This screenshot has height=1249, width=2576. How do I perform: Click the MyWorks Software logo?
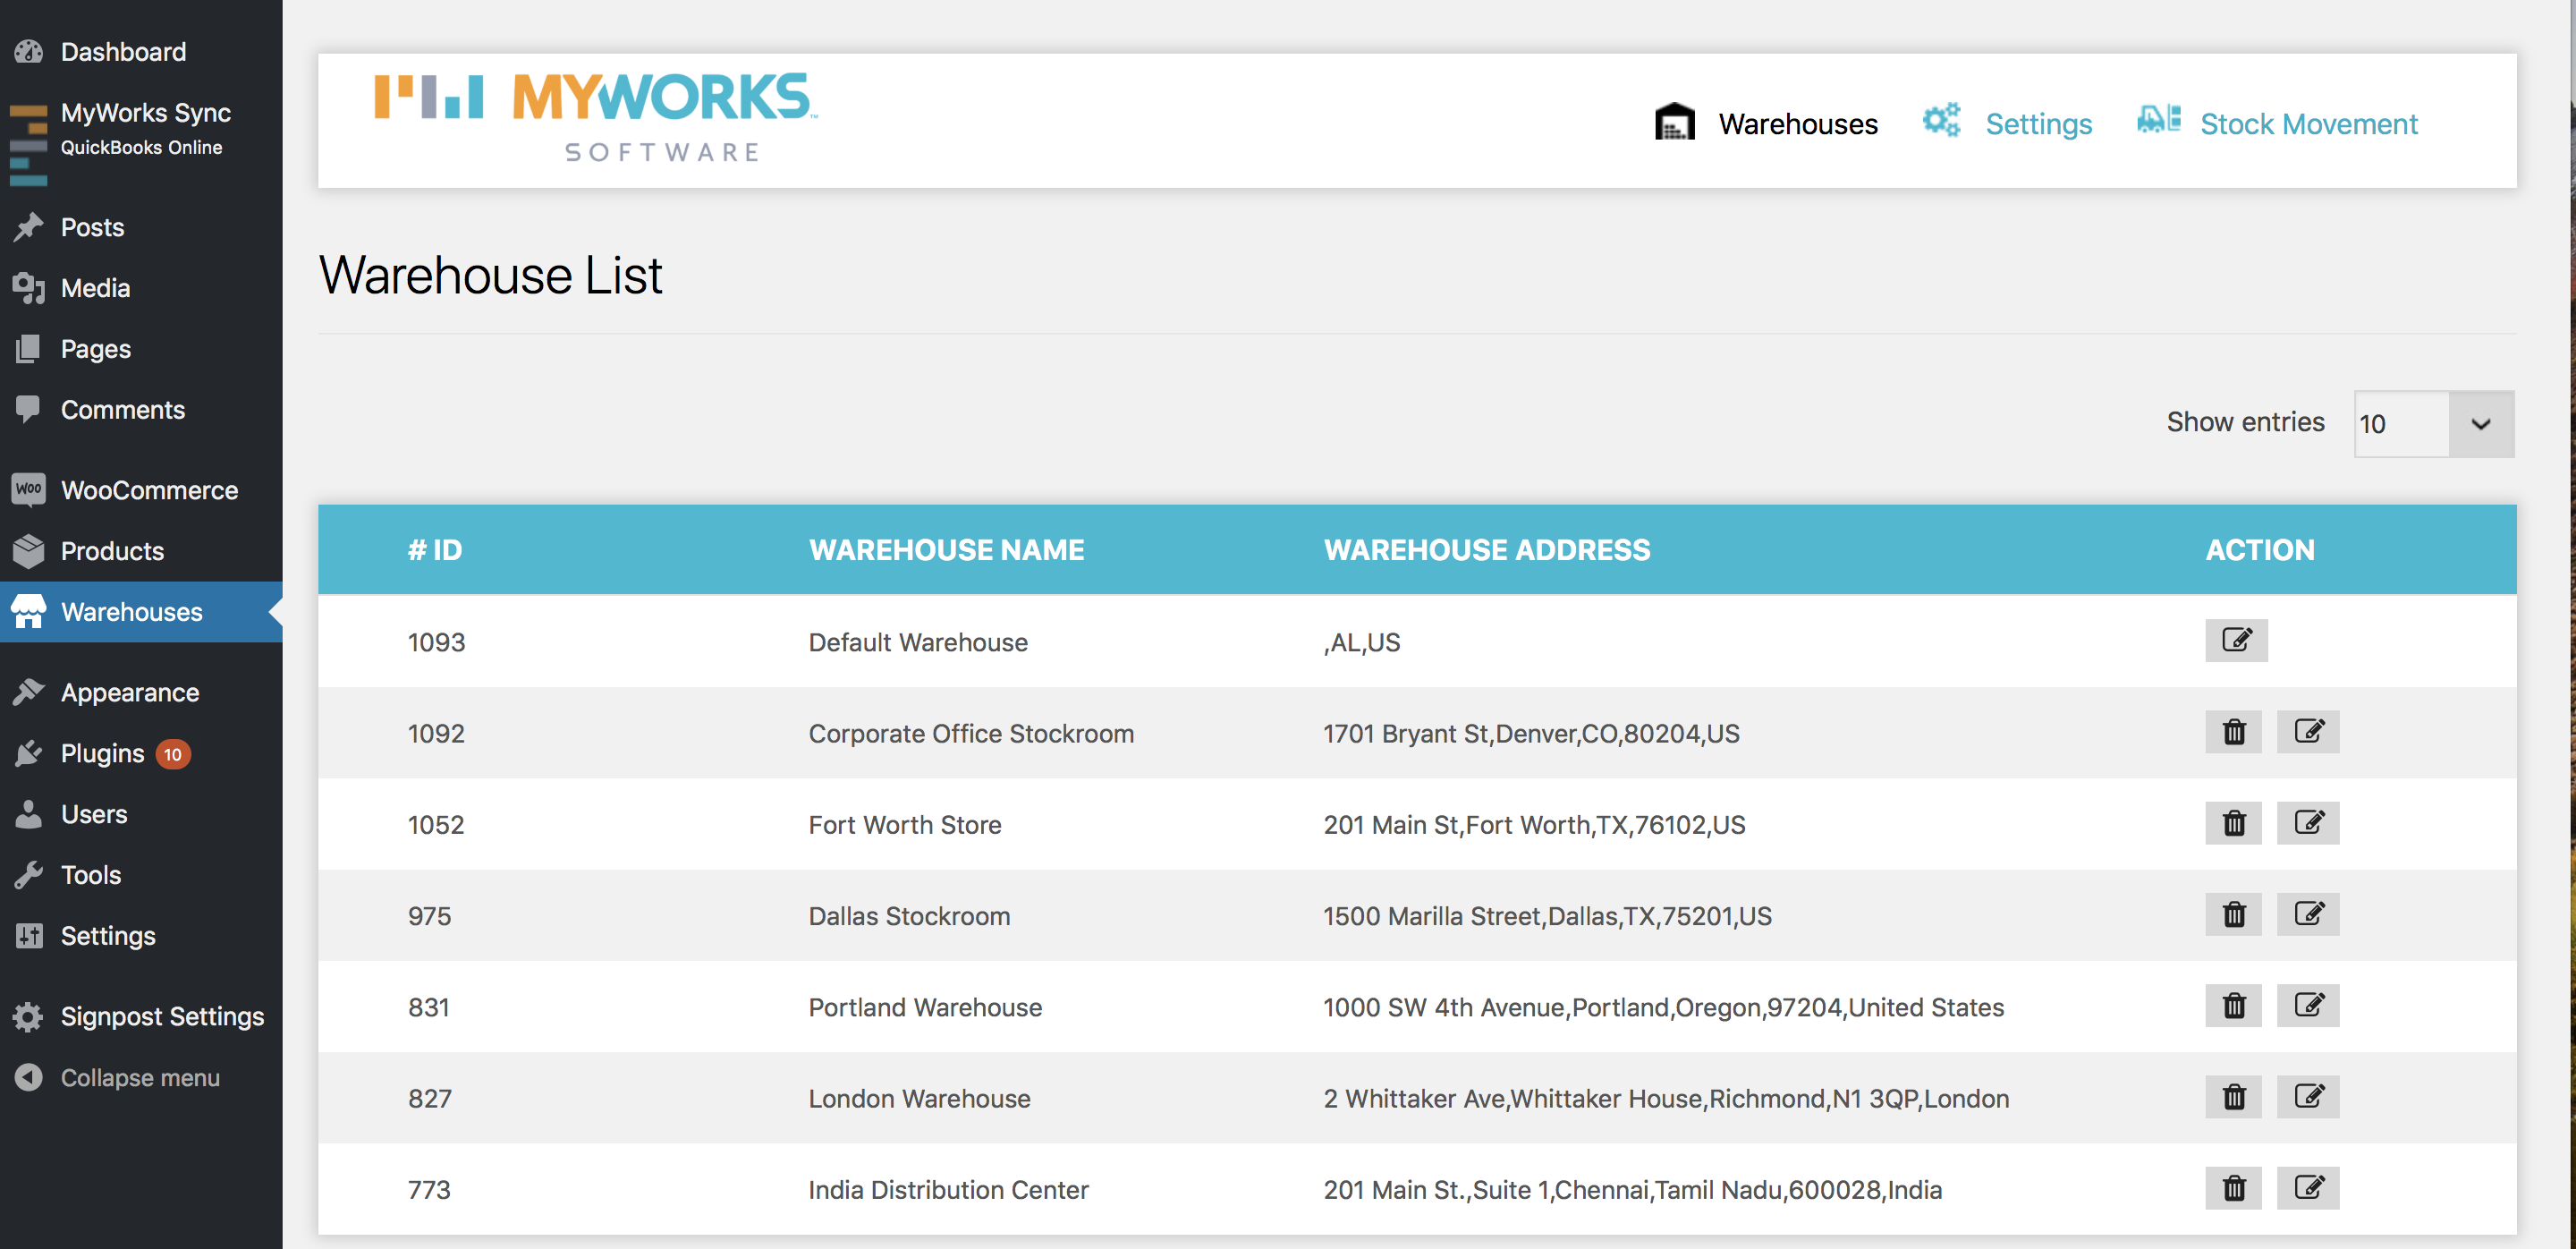[x=596, y=118]
